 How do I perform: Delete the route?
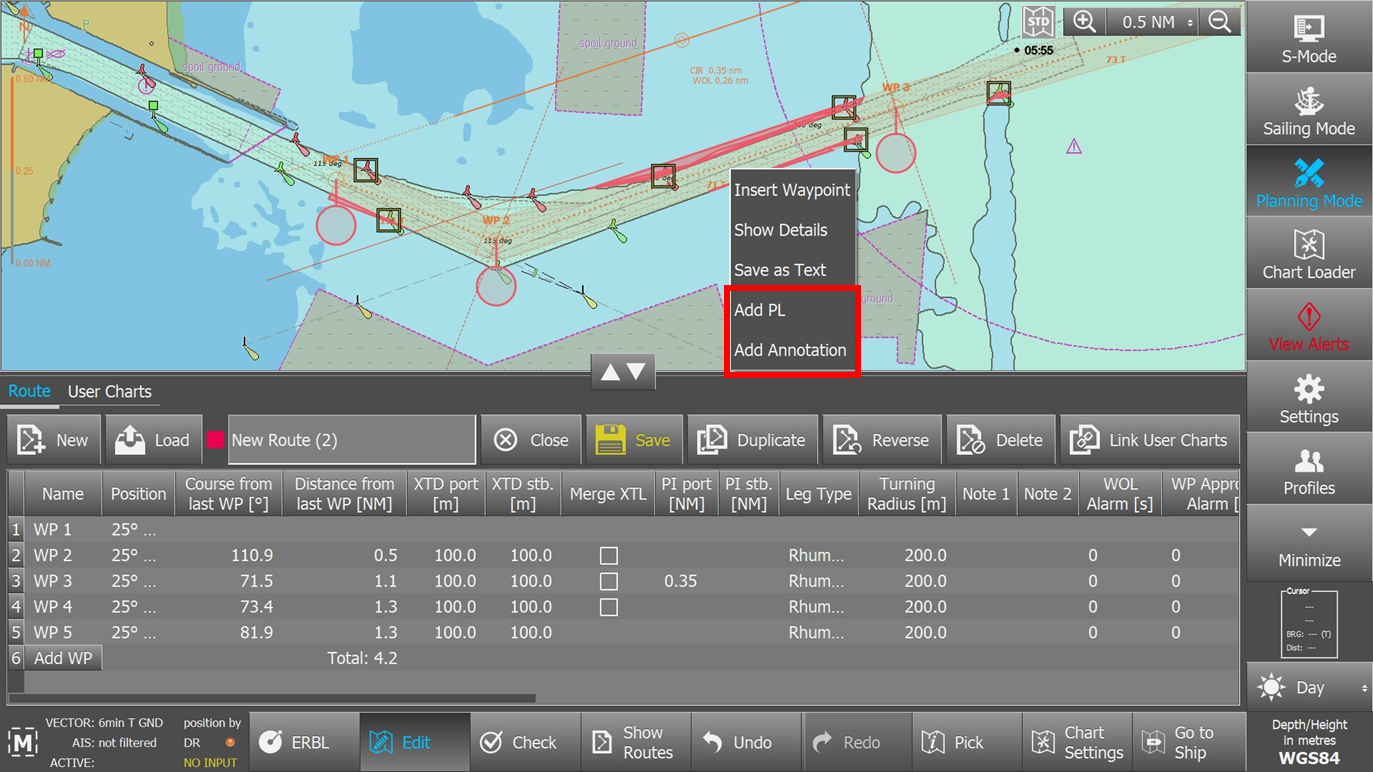(1000, 440)
